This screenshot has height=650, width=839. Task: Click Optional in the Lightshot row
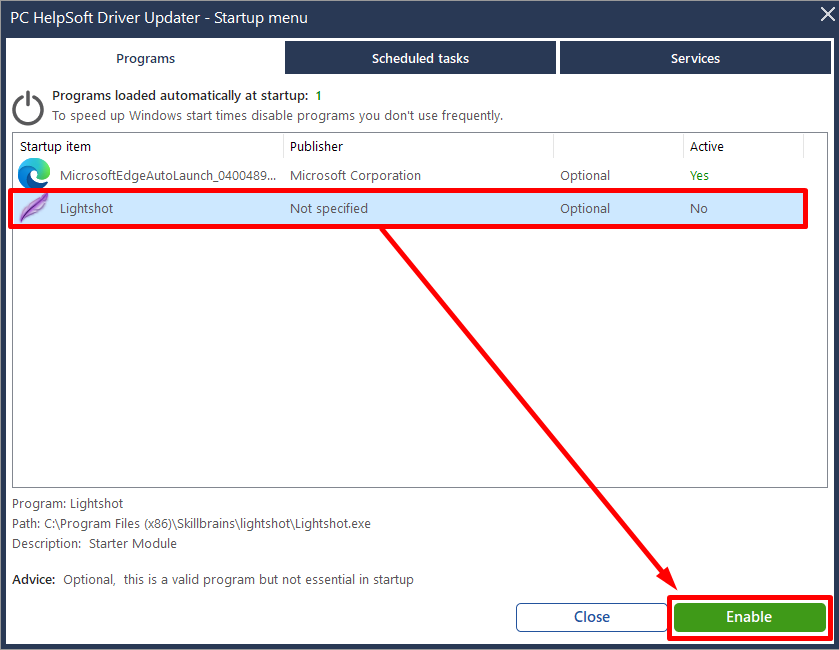(x=585, y=208)
